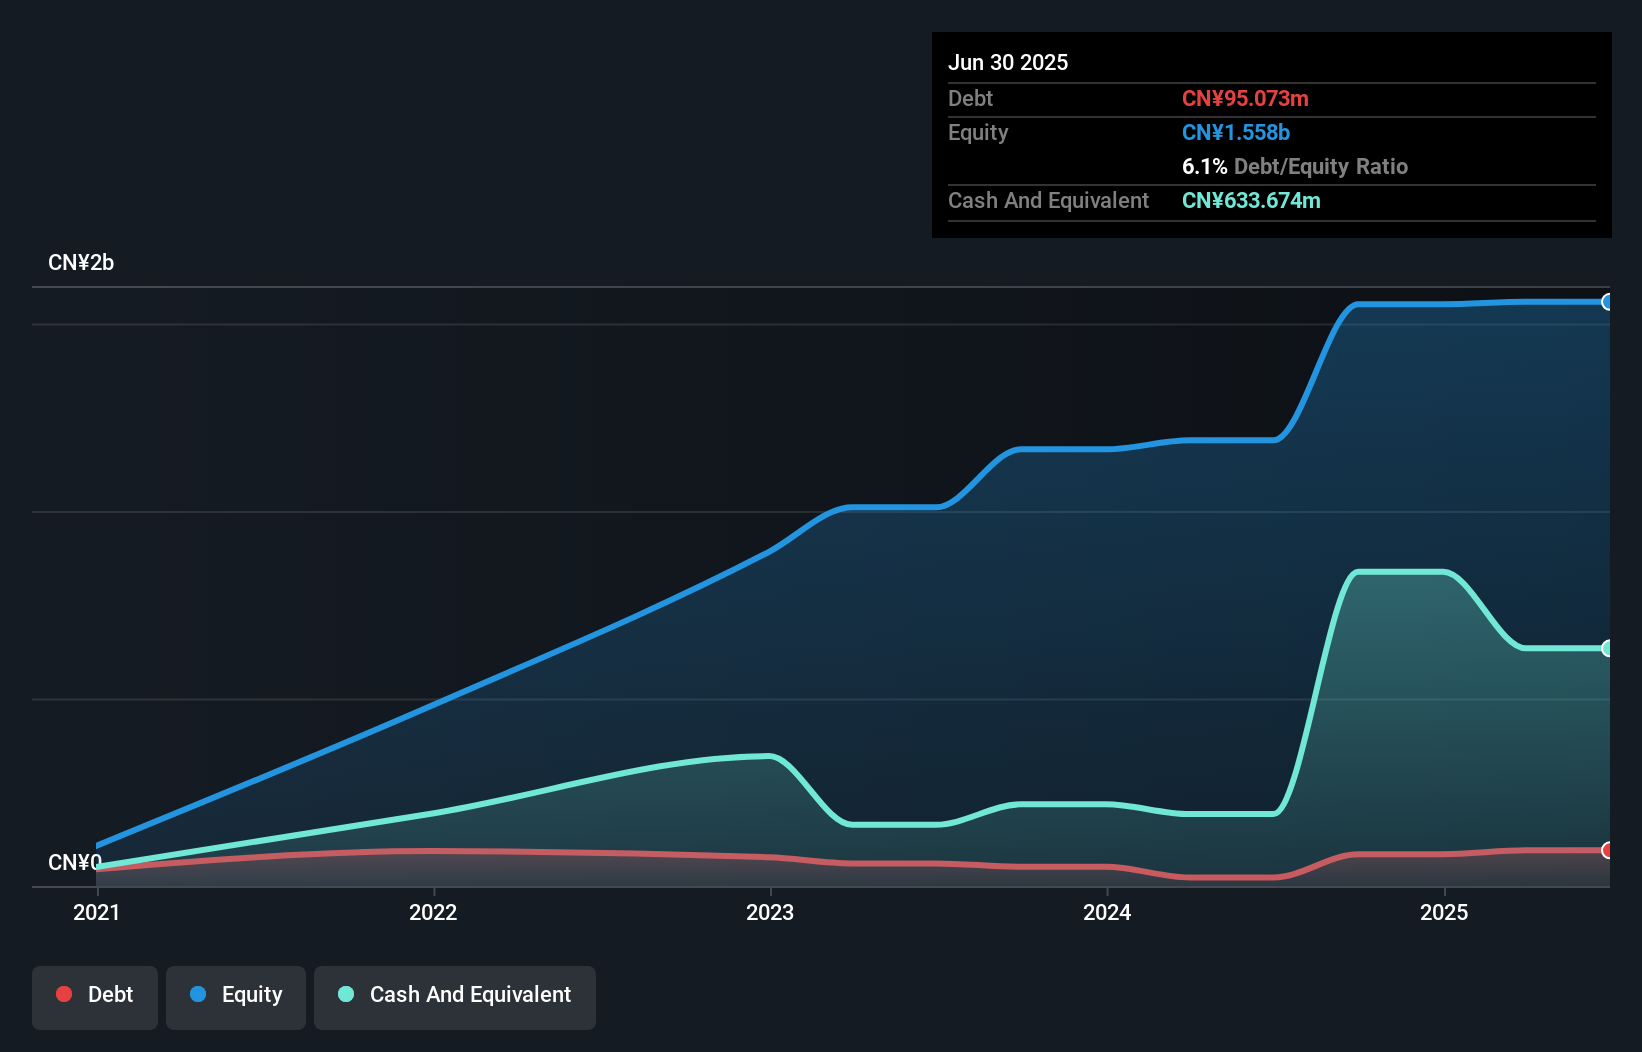The width and height of the screenshot is (1642, 1052).
Task: Click the 2025 x-axis label
Action: click(1444, 912)
